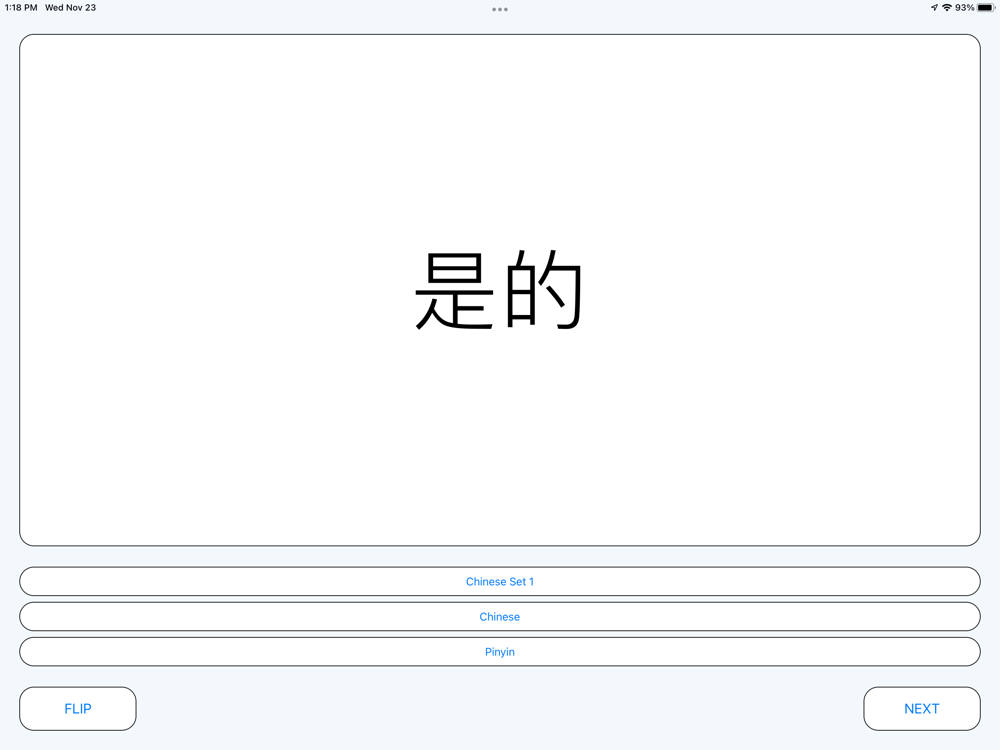Go to the next card with NEXT

click(922, 709)
